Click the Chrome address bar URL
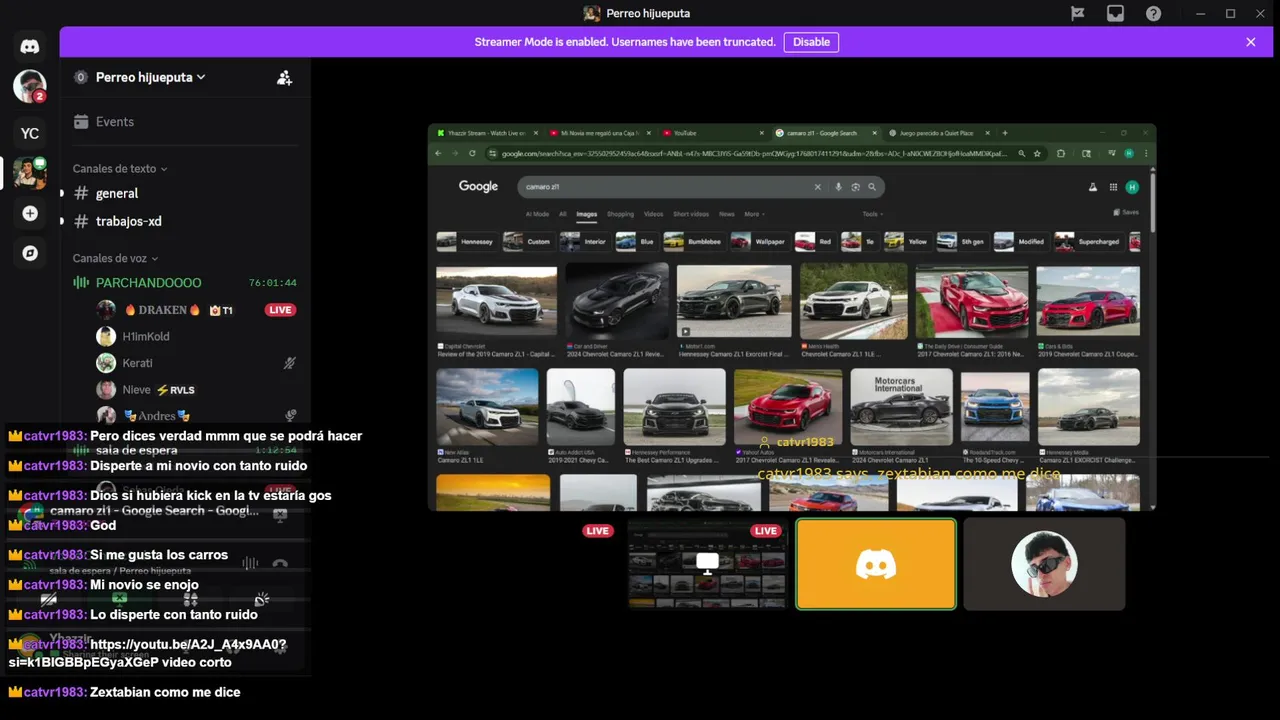This screenshot has height=720, width=1280. pyautogui.click(x=755, y=153)
